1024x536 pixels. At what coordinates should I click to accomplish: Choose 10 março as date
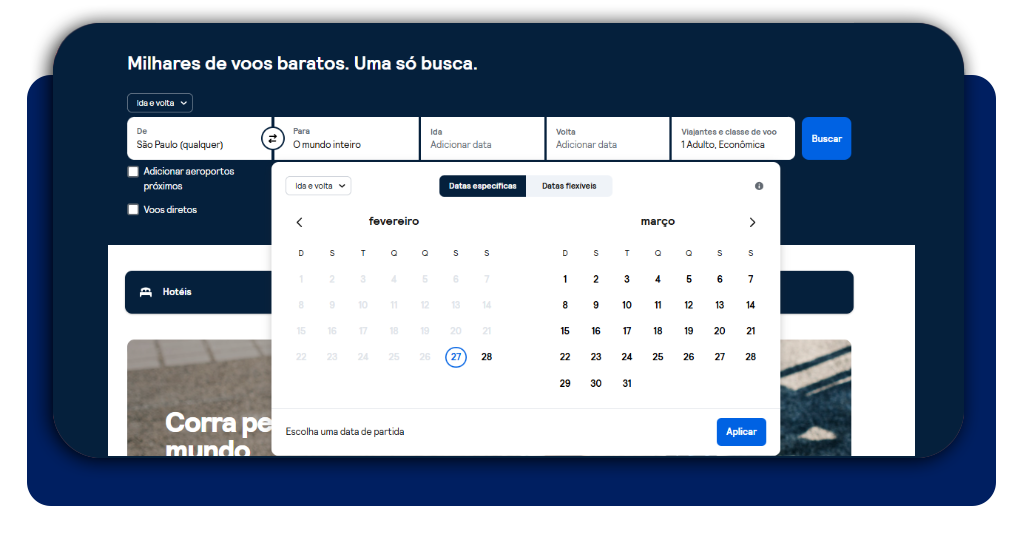[x=627, y=305]
